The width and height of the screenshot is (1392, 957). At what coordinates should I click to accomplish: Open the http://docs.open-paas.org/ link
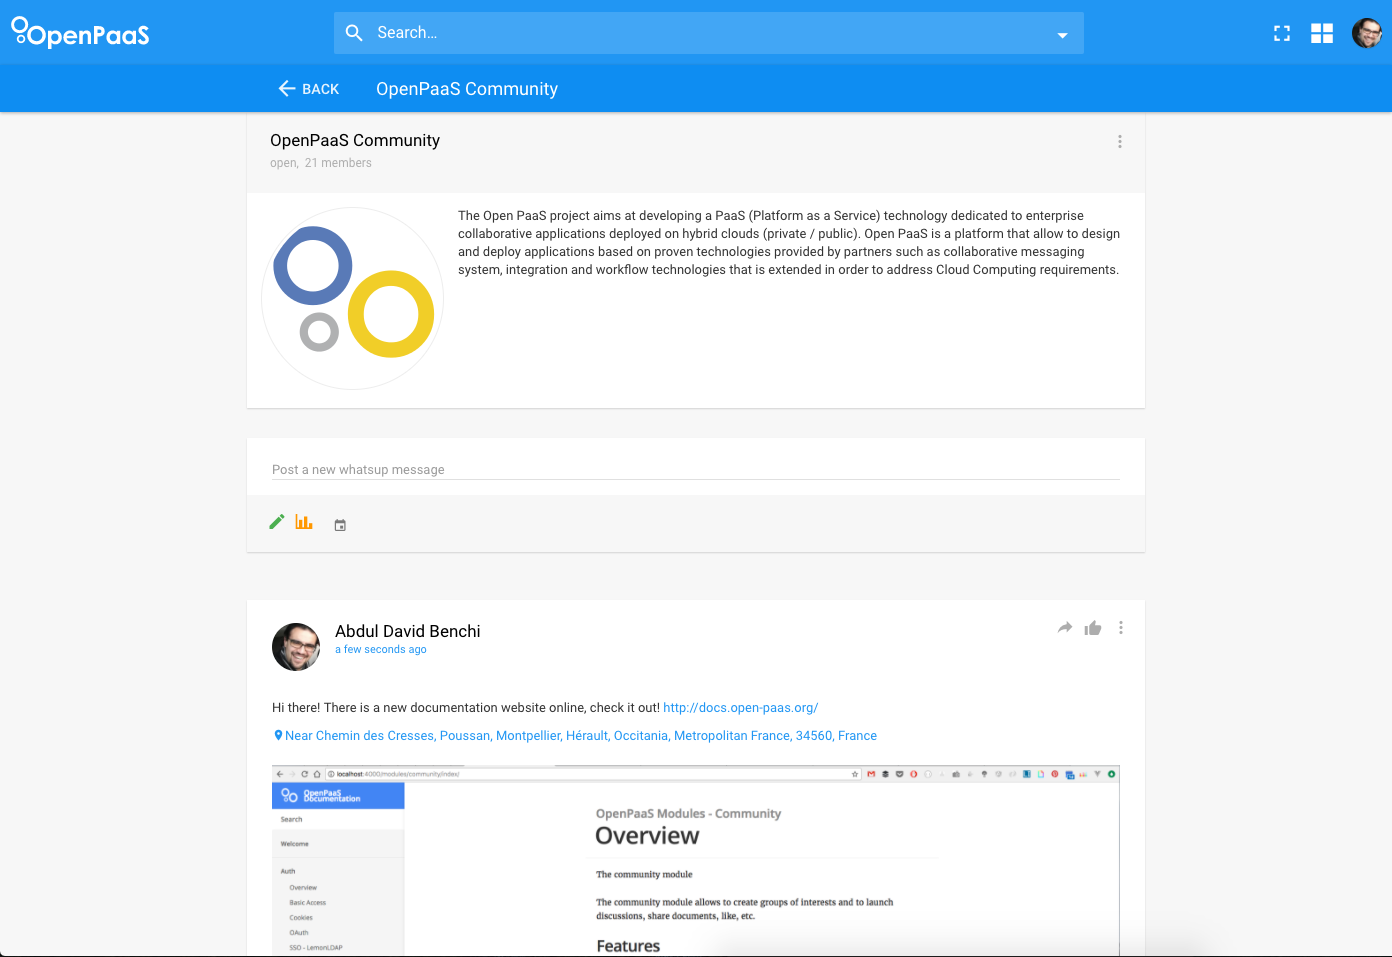click(x=741, y=708)
